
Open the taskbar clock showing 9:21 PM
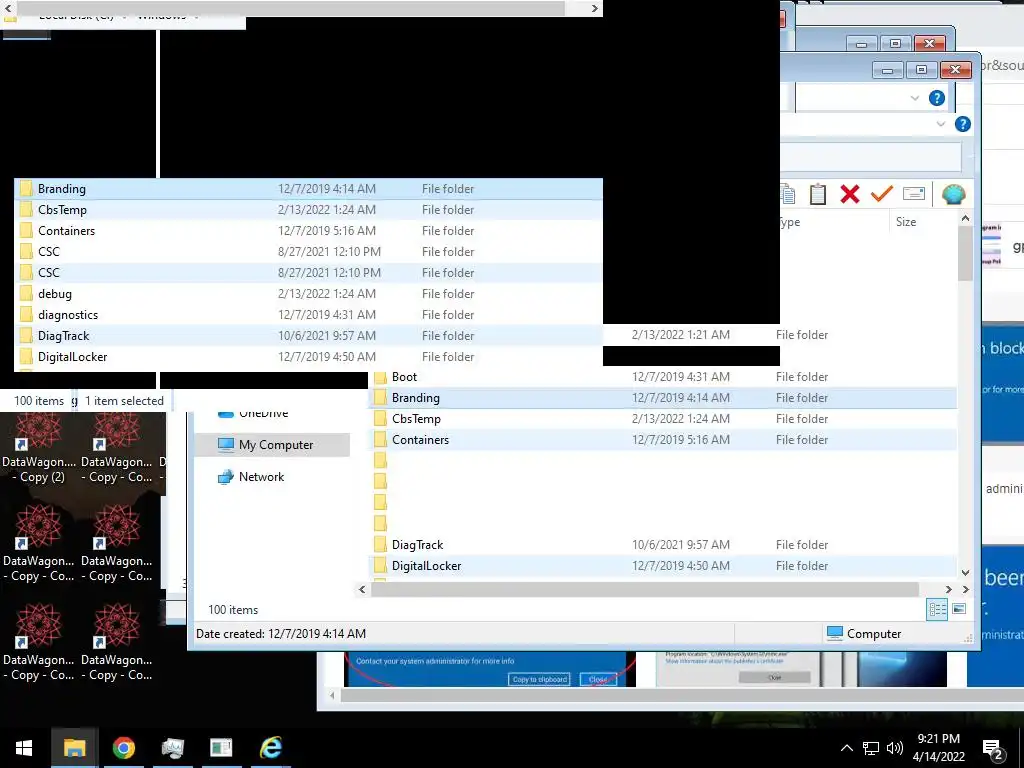[x=938, y=748]
